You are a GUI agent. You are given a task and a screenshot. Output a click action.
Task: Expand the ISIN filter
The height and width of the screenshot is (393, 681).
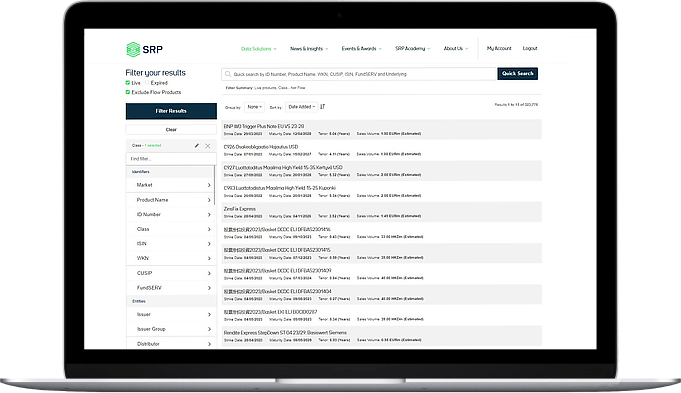coord(170,244)
